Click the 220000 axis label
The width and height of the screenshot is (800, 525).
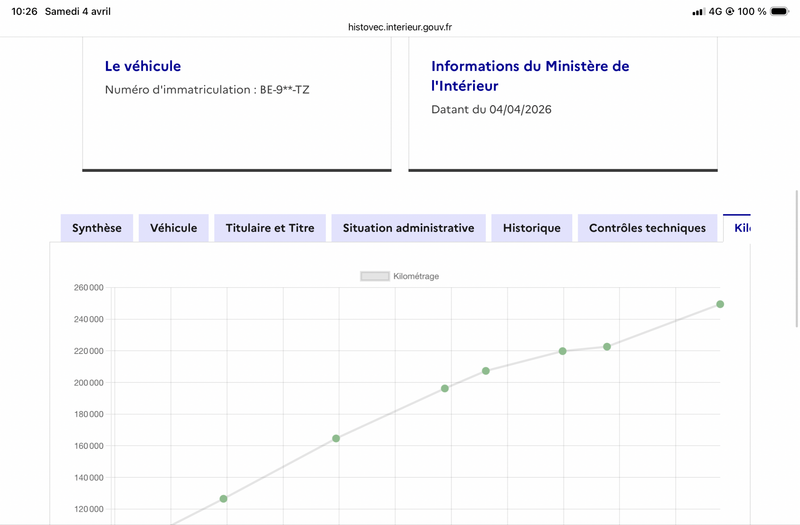pyautogui.click(x=89, y=351)
